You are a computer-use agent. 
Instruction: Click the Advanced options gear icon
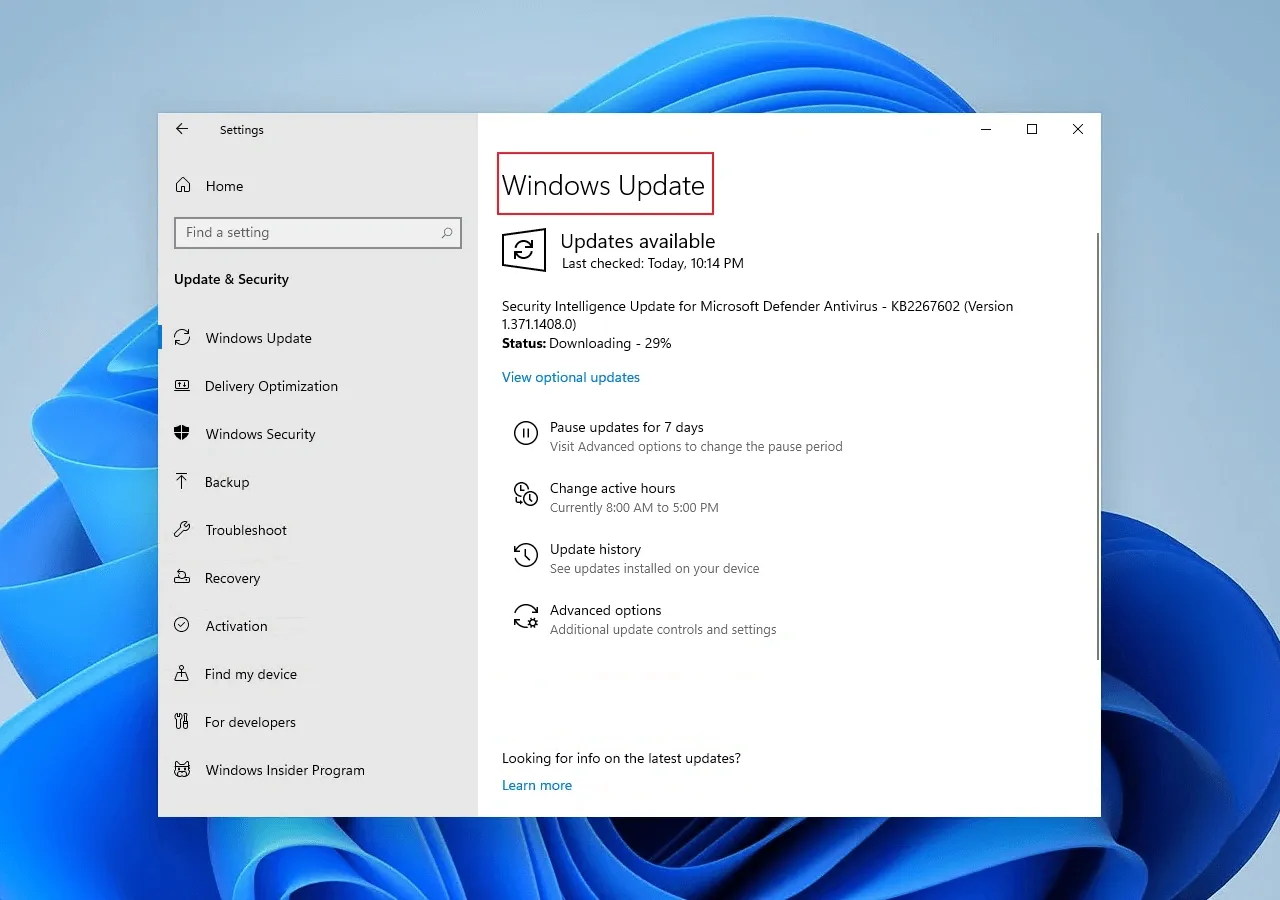tap(525, 616)
